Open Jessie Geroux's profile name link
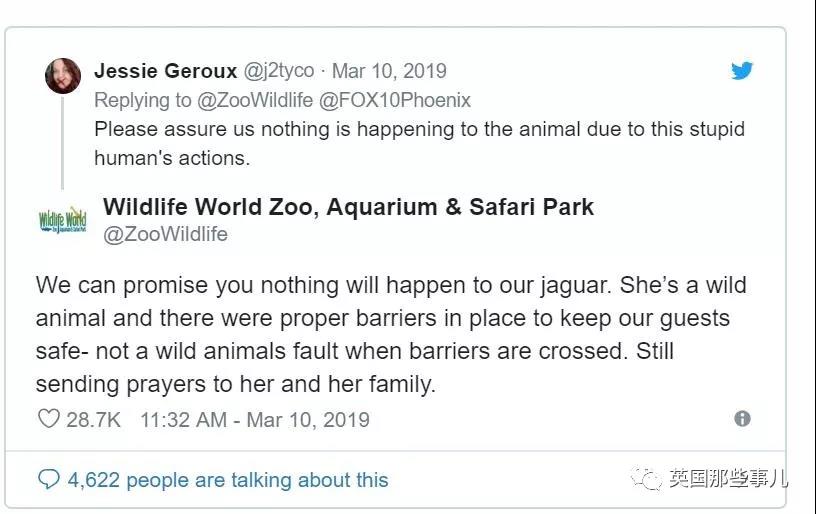This screenshot has height=514, width=816. 165,71
